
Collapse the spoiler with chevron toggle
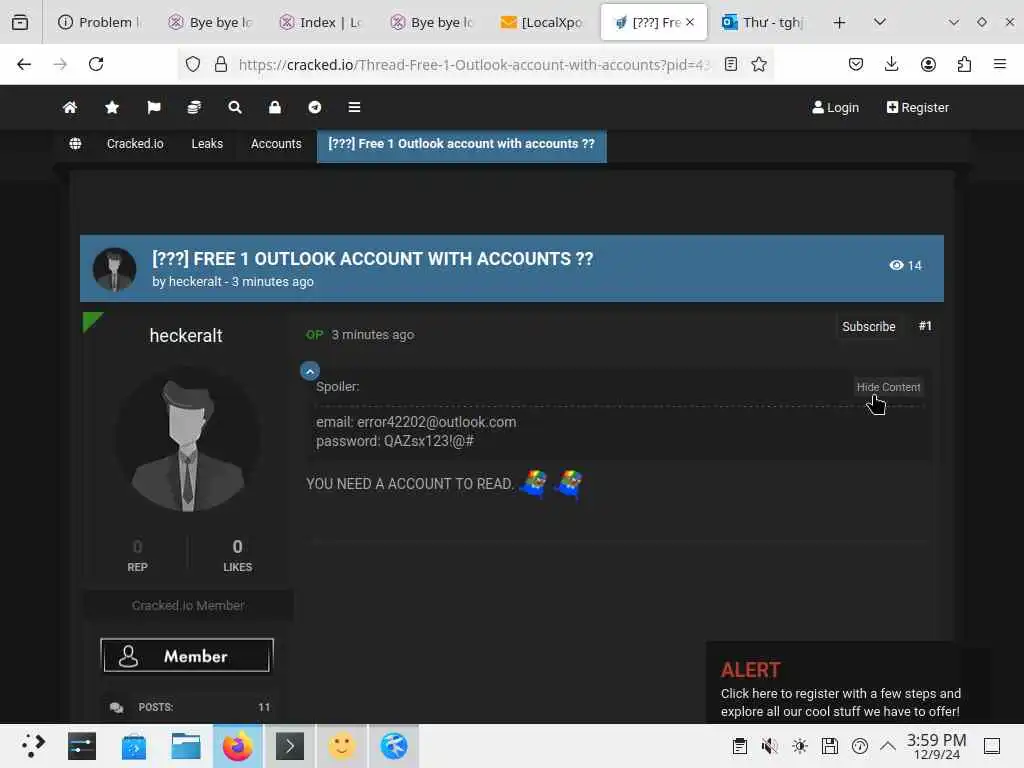click(310, 371)
